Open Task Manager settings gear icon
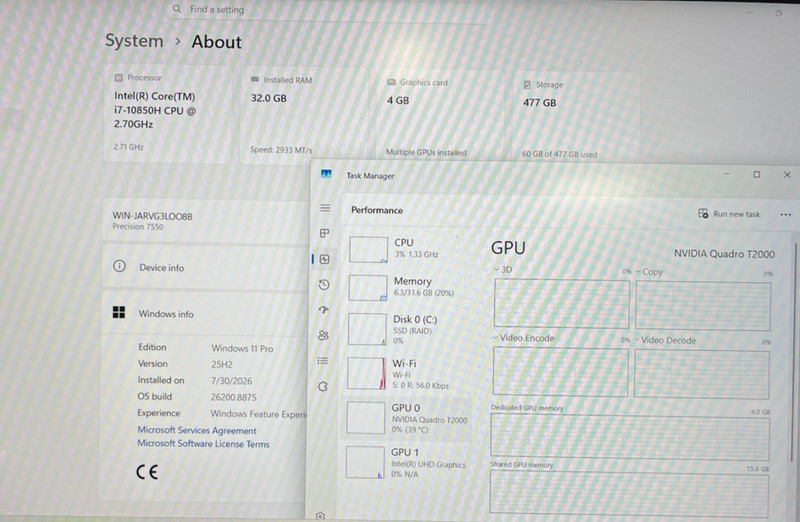The width and height of the screenshot is (800, 522). (x=320, y=516)
